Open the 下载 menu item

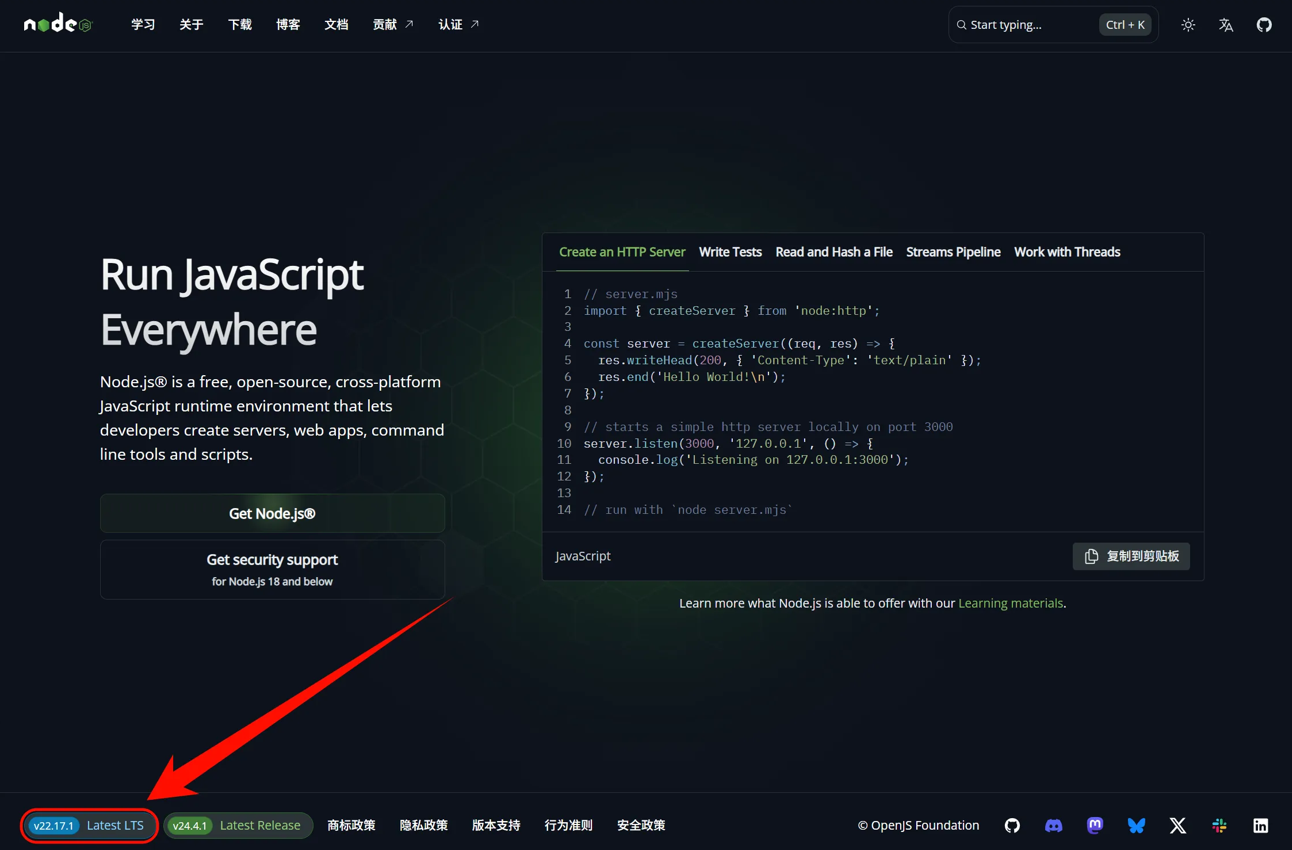(240, 25)
